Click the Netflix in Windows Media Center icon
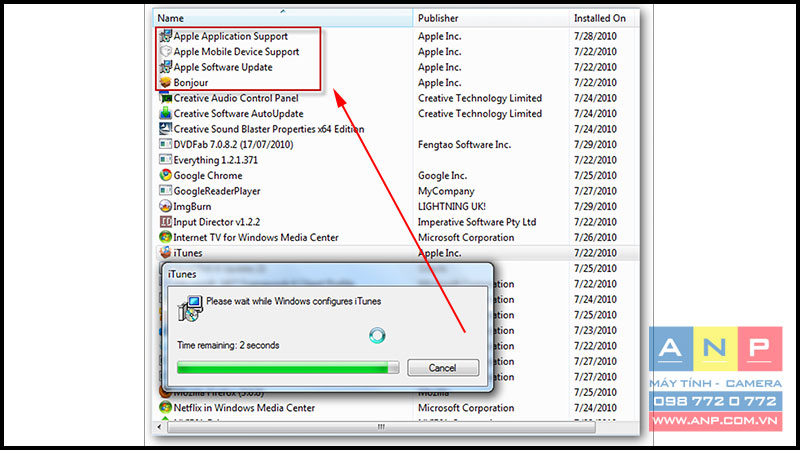 (165, 407)
